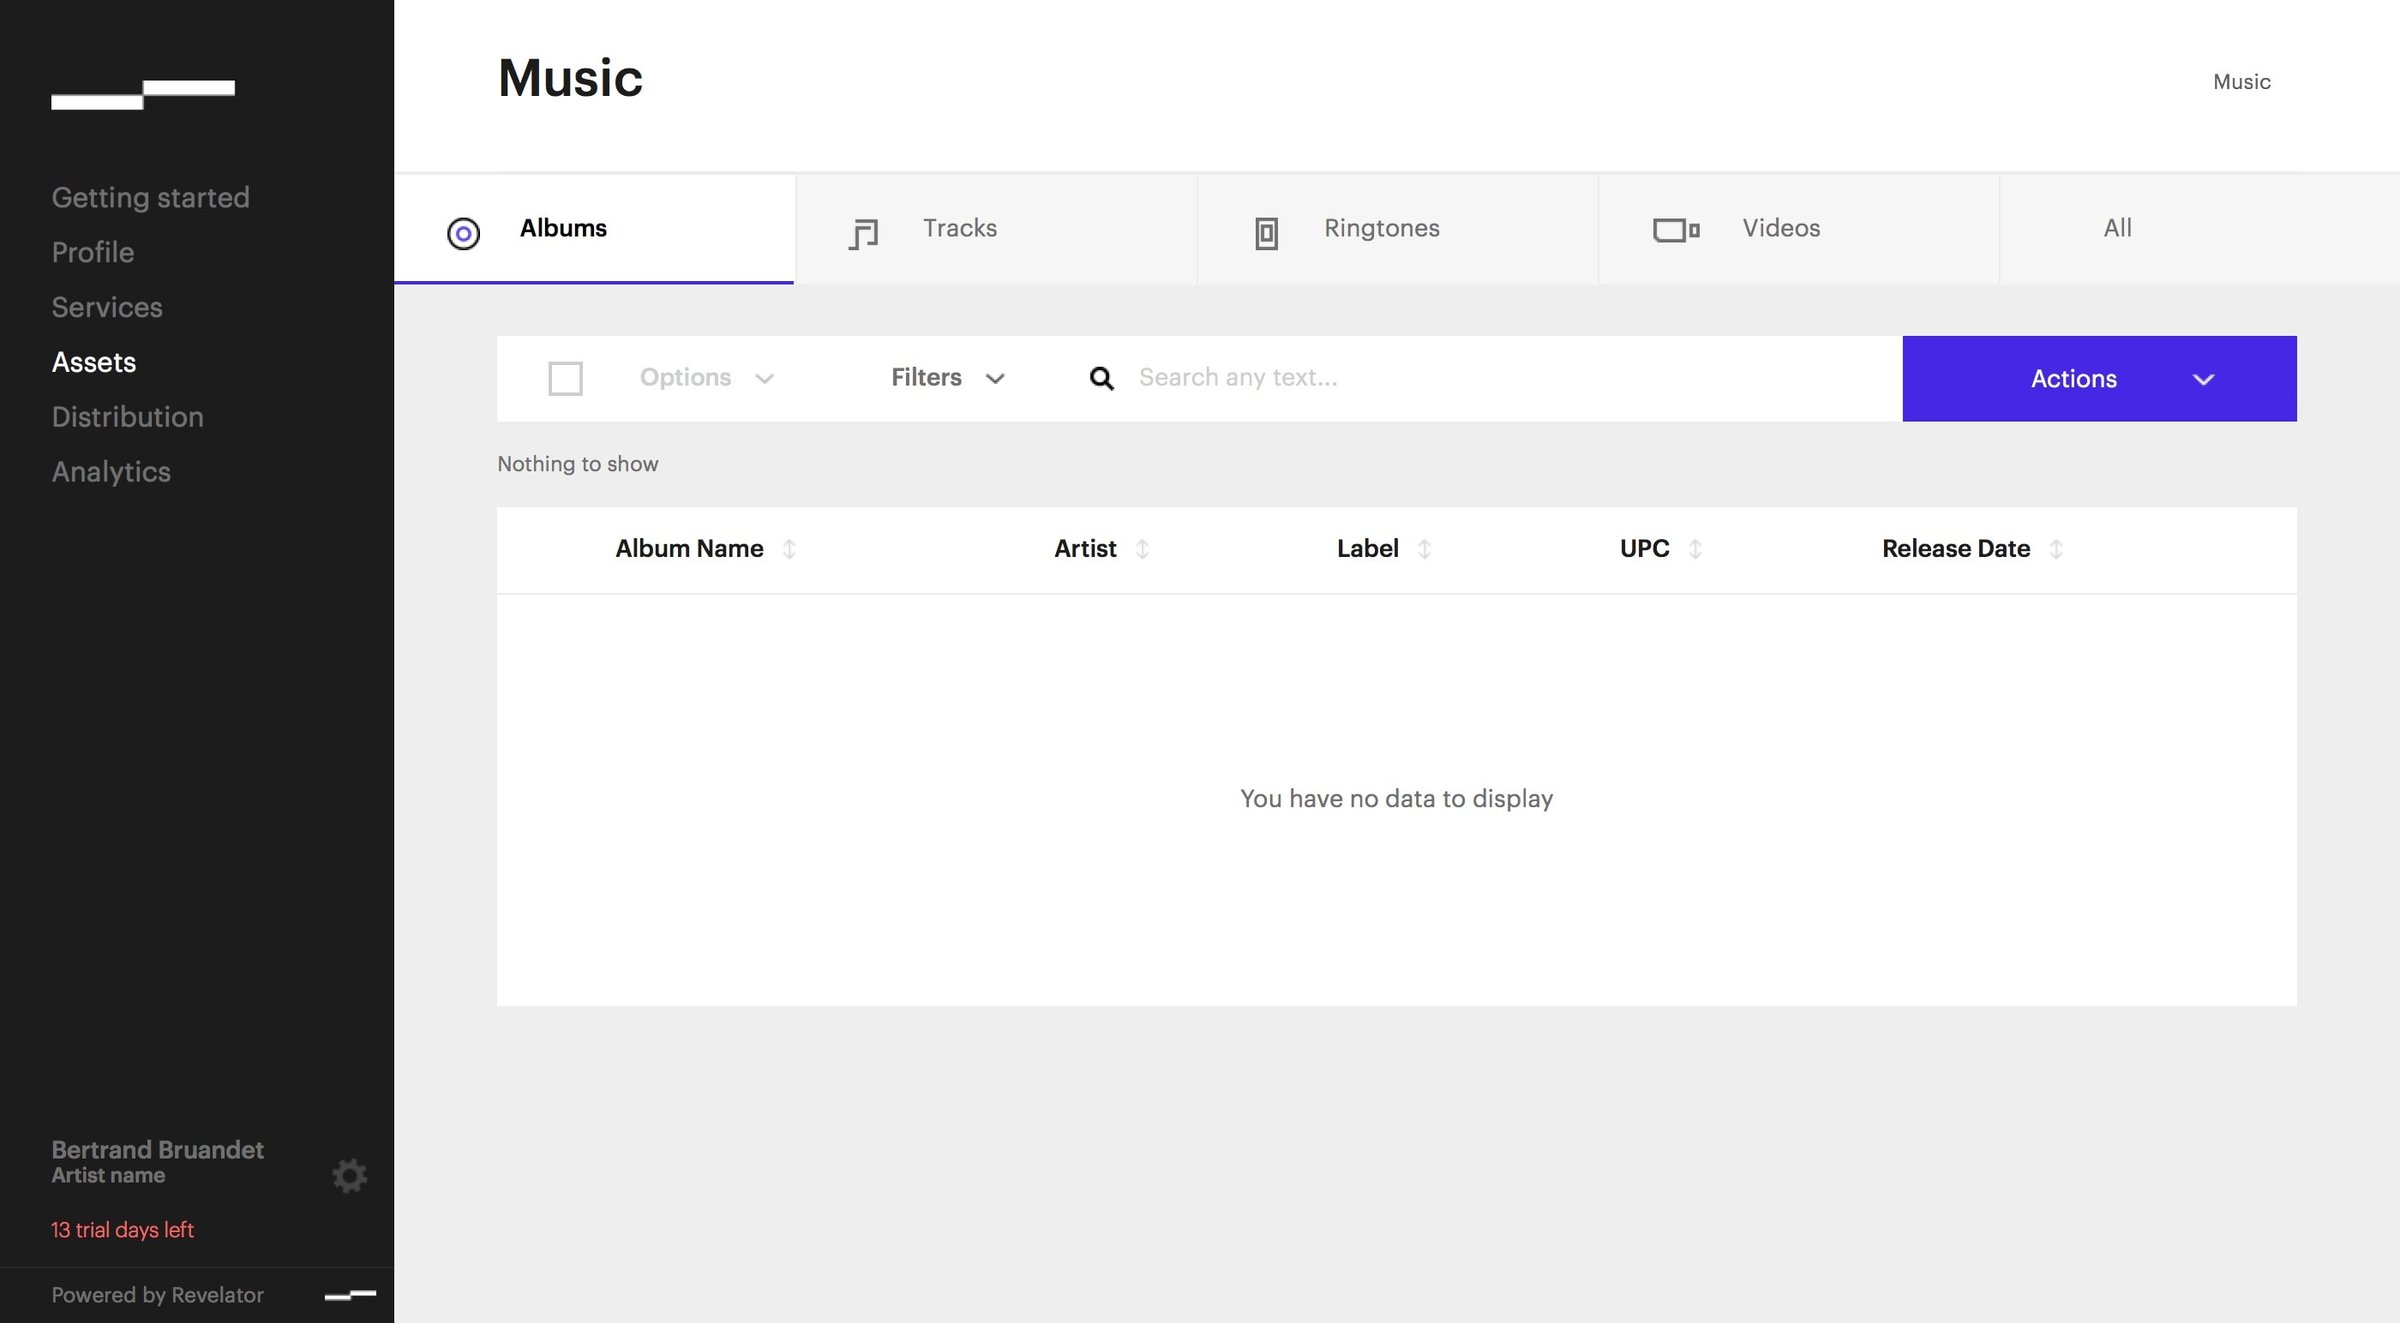
Task: Open Getting started in sidebar
Action: pos(150,198)
